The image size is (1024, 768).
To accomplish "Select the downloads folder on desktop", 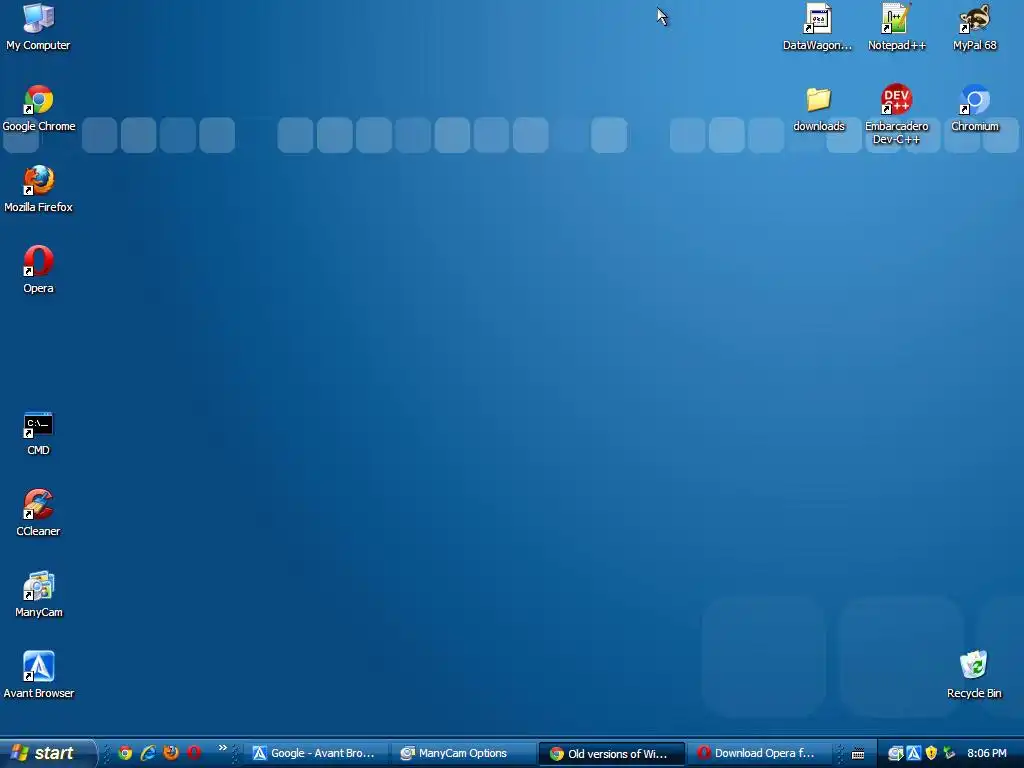I will (819, 108).
